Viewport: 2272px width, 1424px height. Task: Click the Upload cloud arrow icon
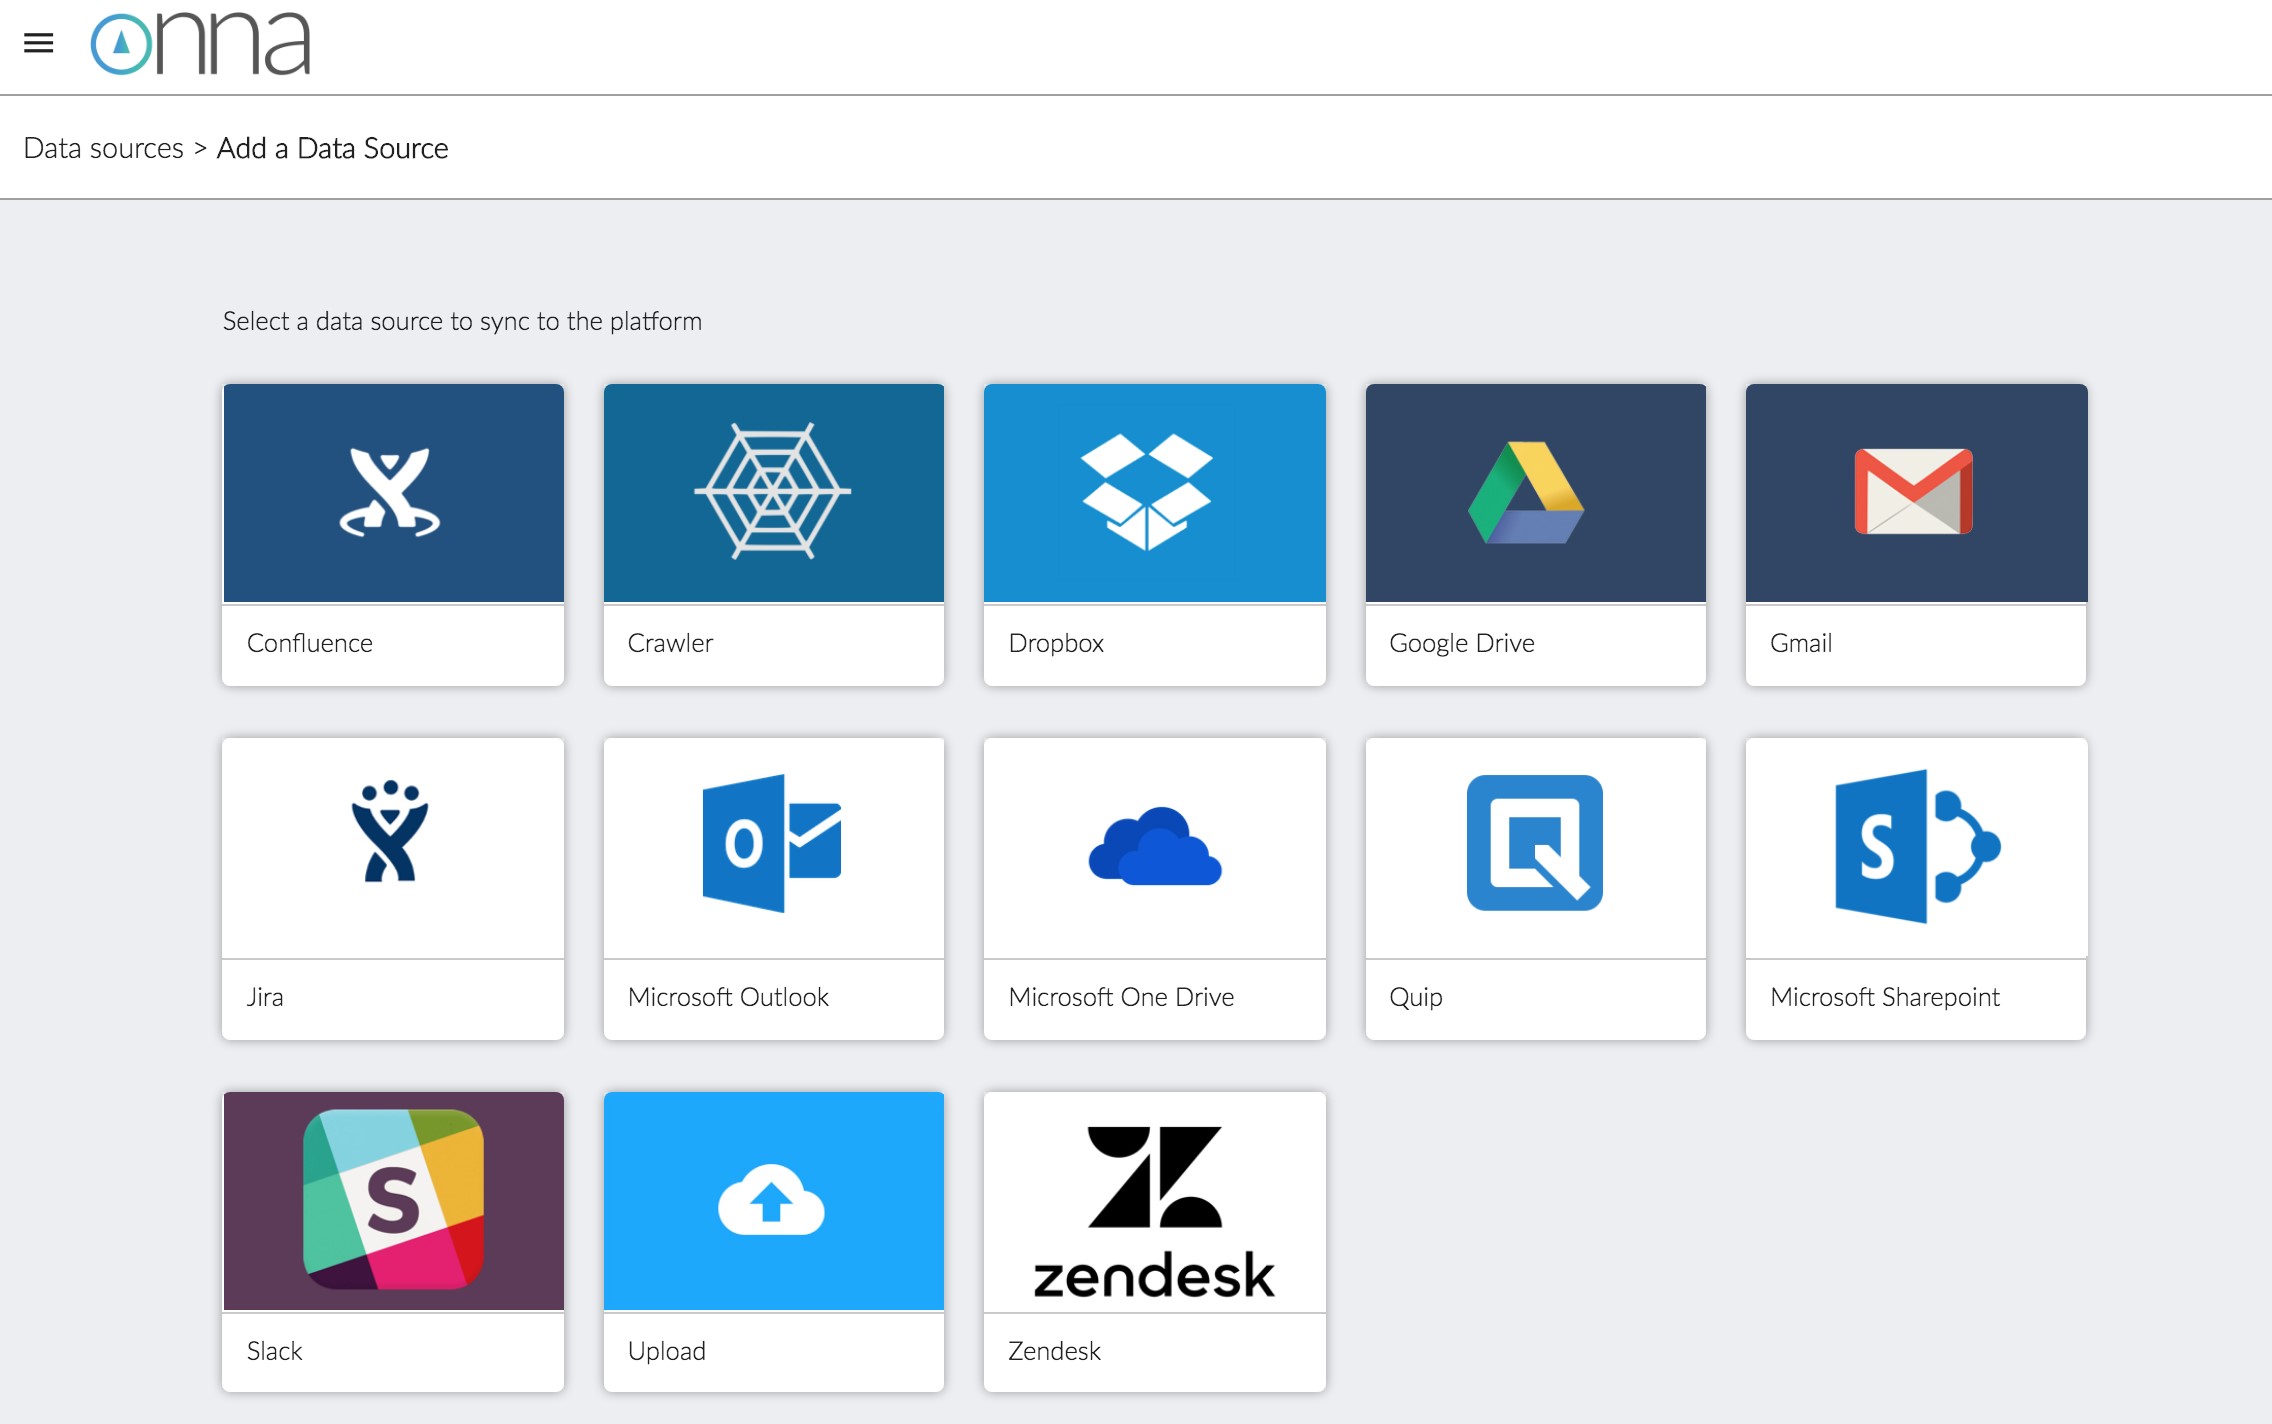(771, 1199)
